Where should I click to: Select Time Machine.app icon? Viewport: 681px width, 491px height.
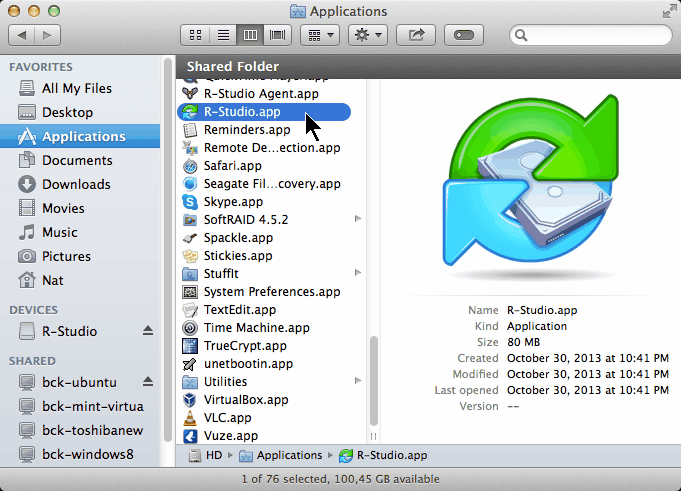coord(190,328)
